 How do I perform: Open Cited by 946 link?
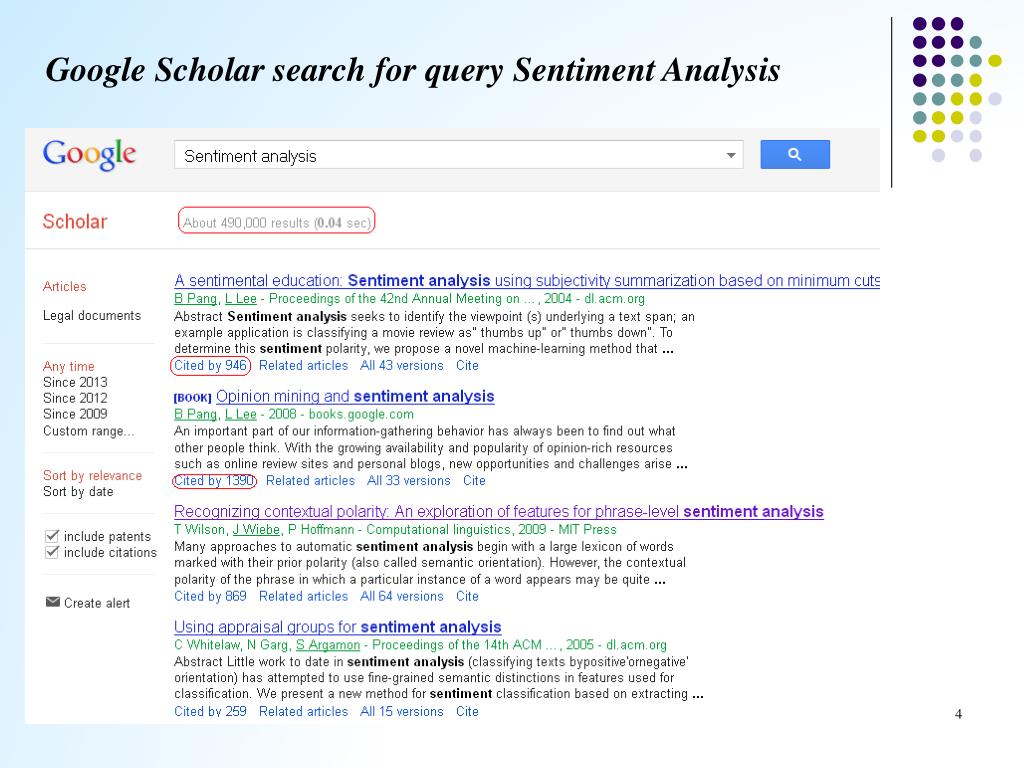pyautogui.click(x=210, y=366)
